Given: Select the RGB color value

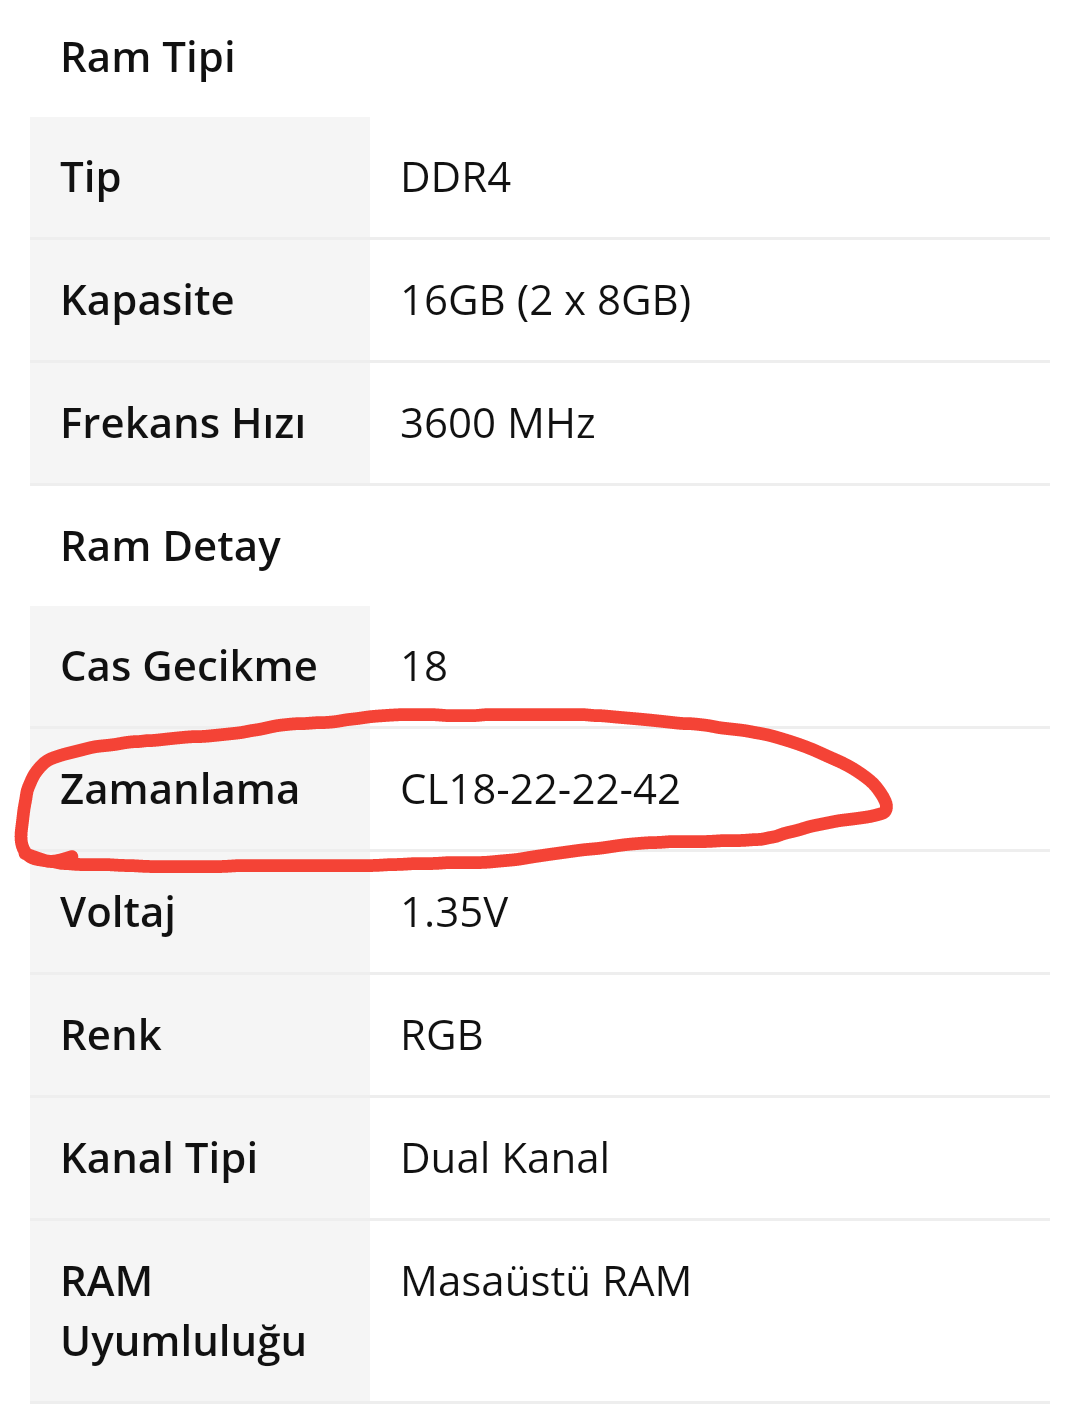Looking at the screenshot, I should (441, 1036).
